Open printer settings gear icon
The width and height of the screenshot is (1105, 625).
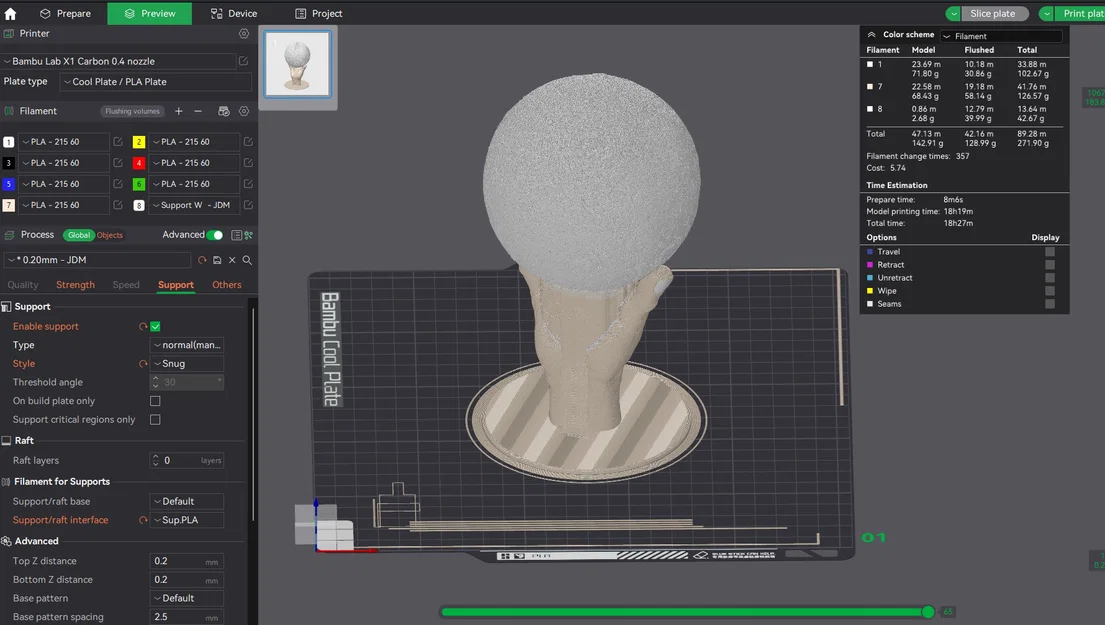pyautogui.click(x=244, y=33)
